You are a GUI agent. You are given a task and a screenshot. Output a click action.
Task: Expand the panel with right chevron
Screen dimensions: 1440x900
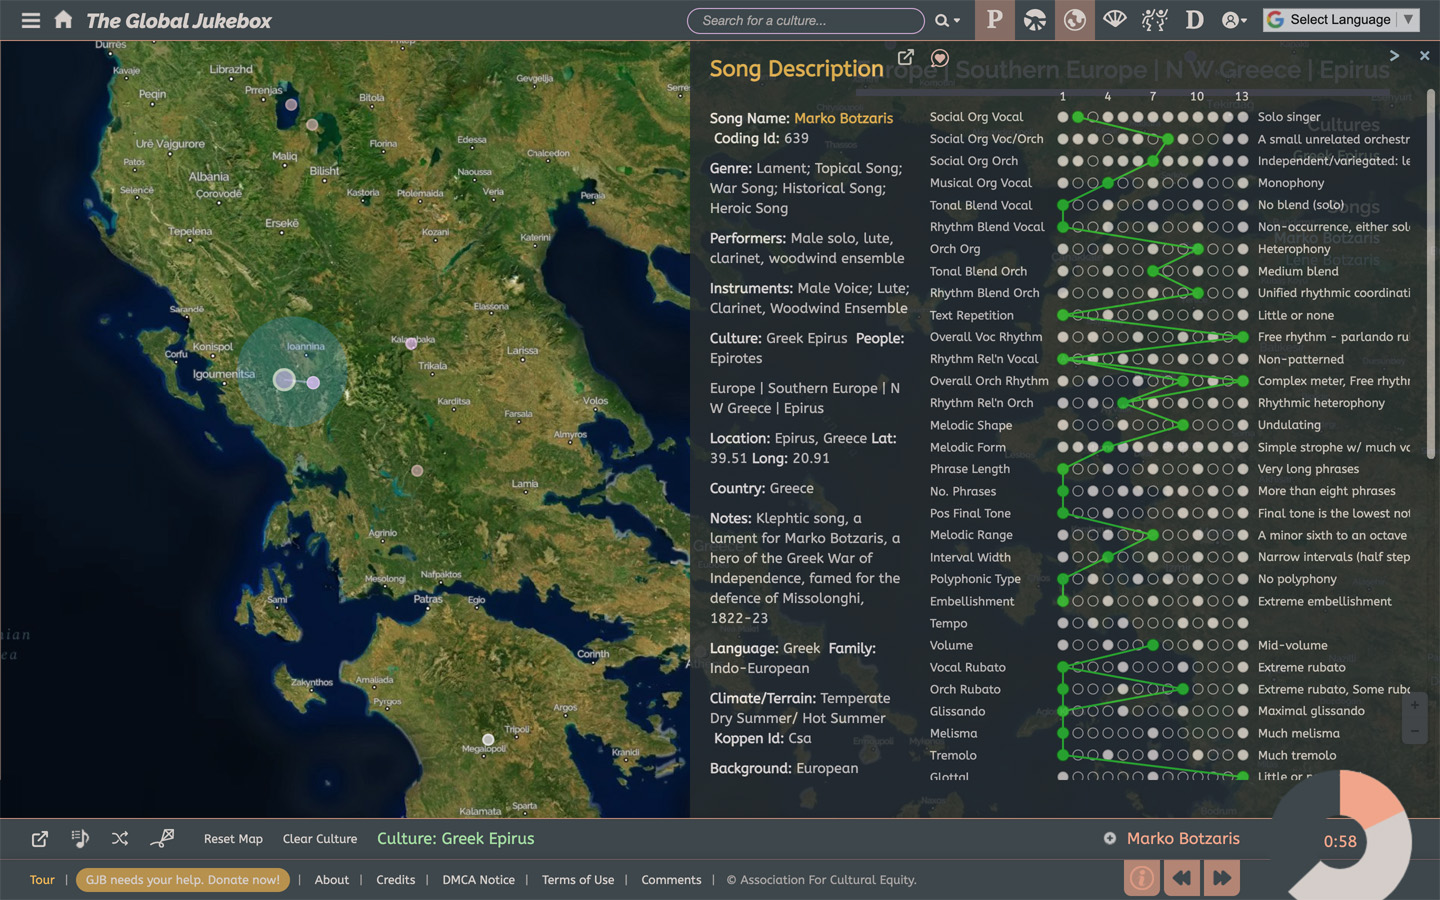(x=1394, y=56)
